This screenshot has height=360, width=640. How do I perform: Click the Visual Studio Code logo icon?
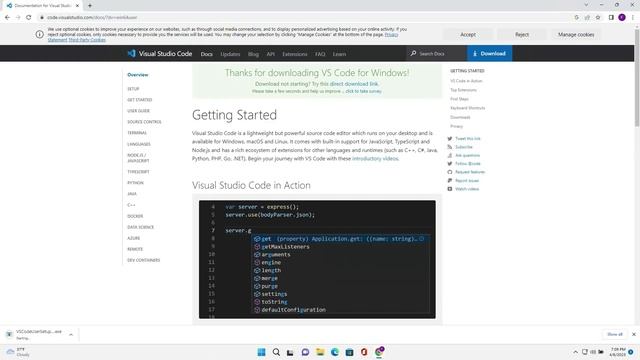click(131, 53)
